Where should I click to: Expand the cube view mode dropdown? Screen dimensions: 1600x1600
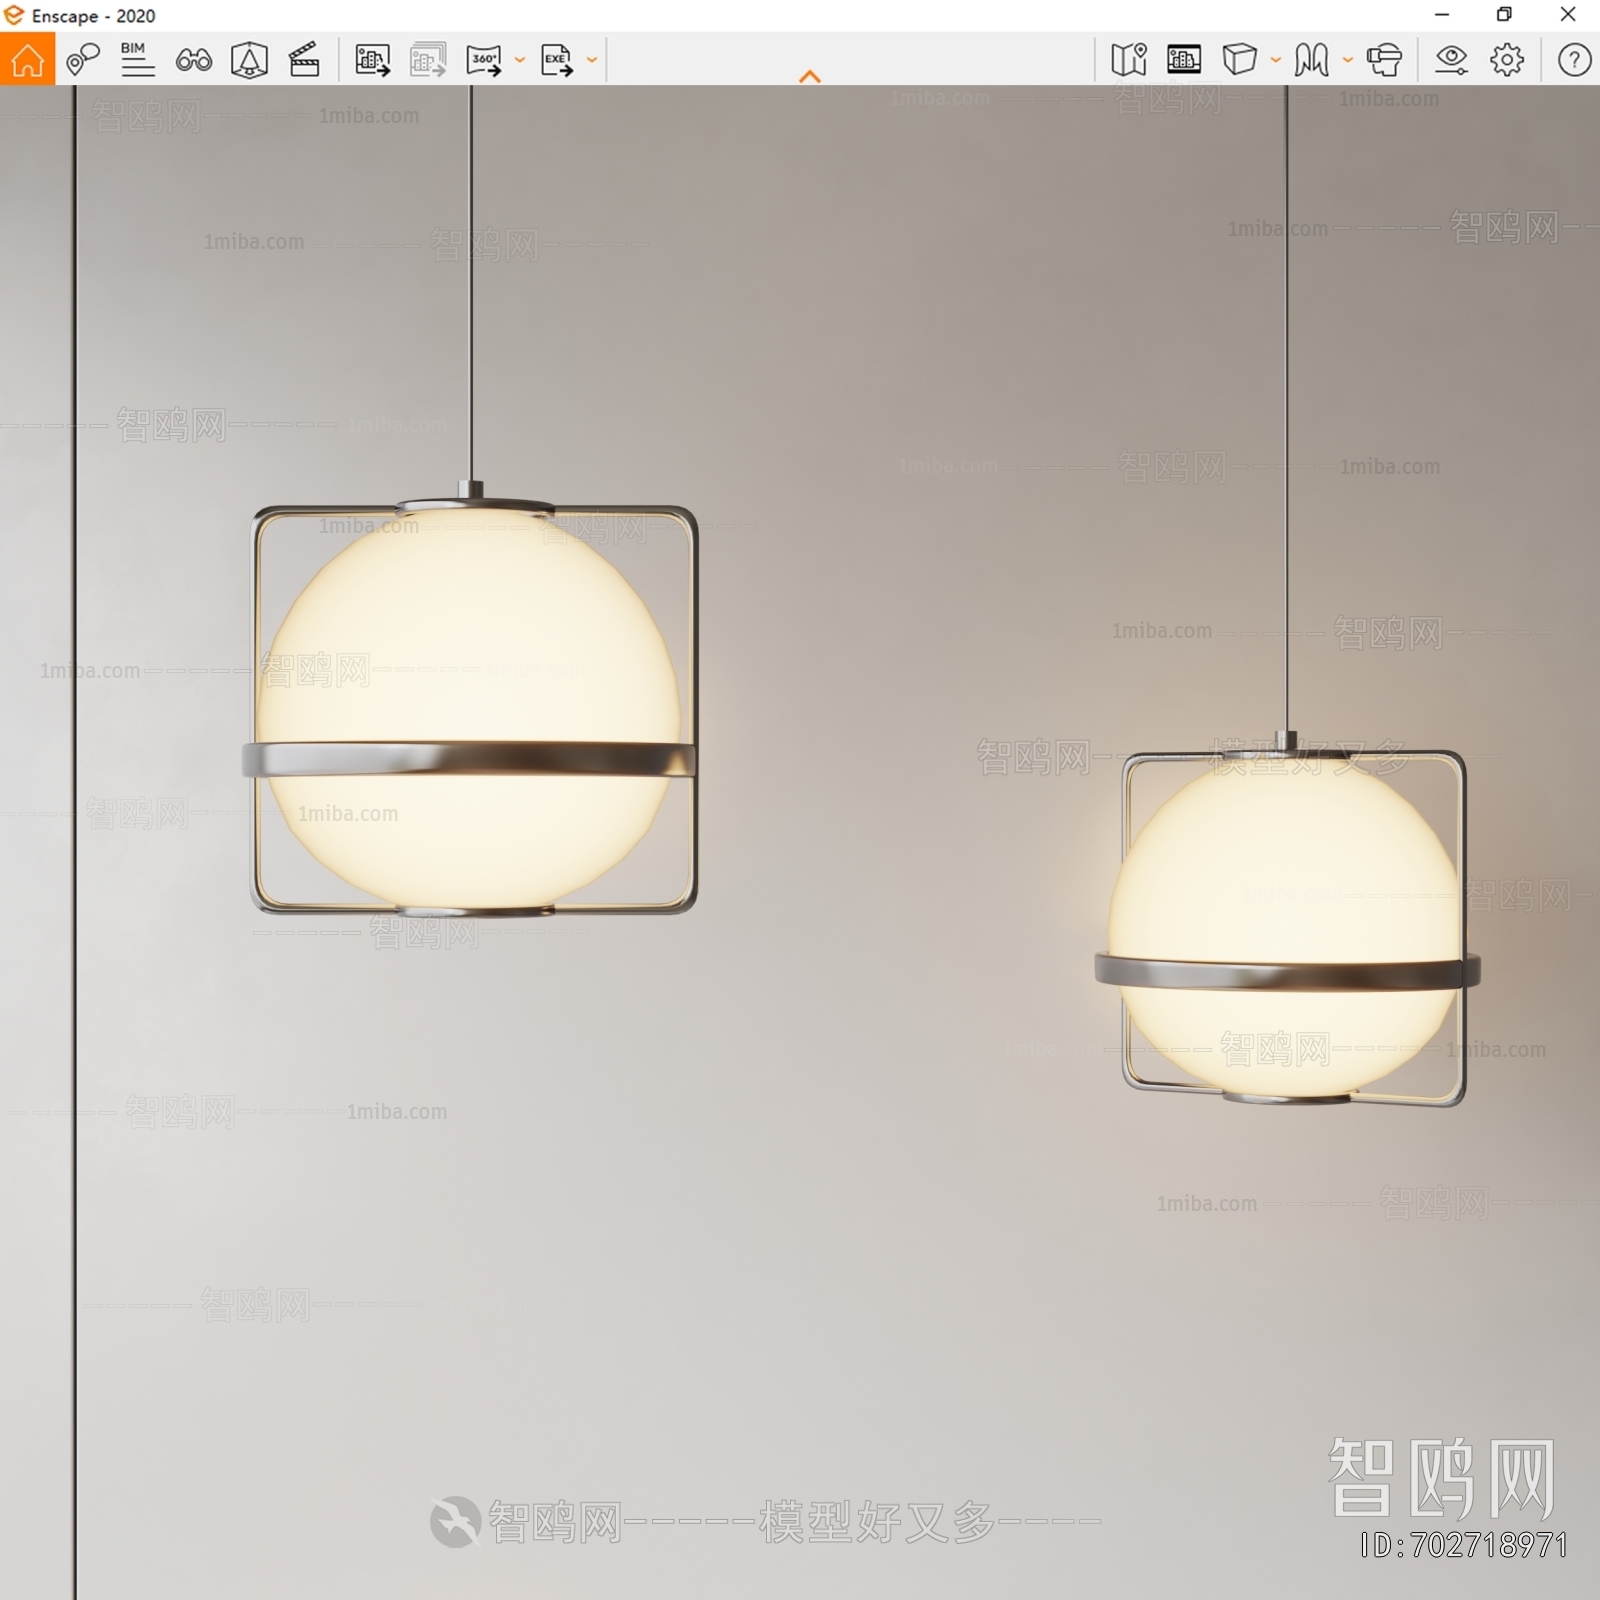(x=1276, y=60)
